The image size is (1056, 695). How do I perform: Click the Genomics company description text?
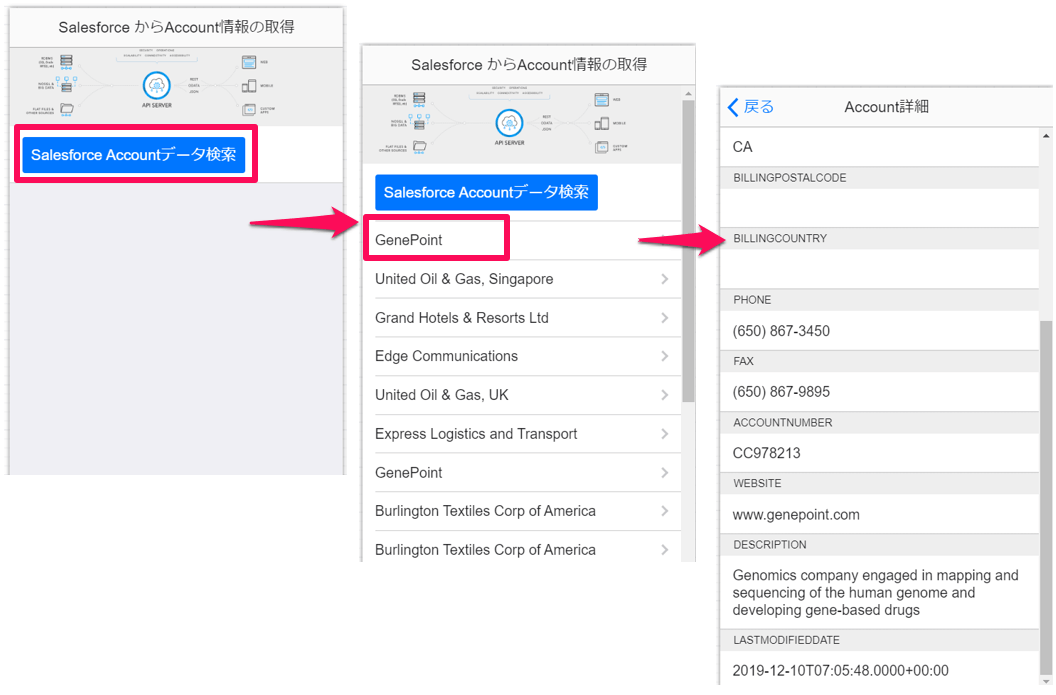(876, 593)
